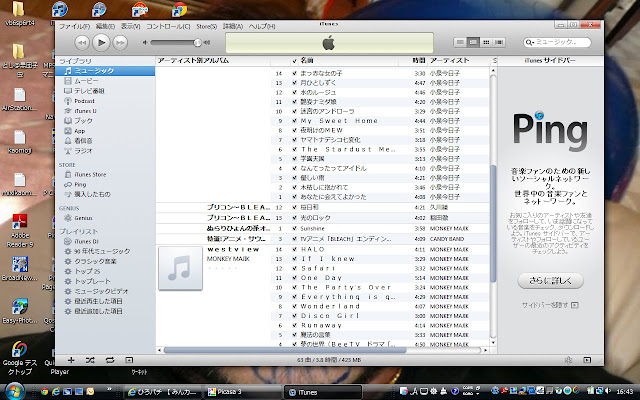Viewport: 640px width, 400px height.
Task: Uncheck the HALO track checkbox
Action: (x=294, y=249)
